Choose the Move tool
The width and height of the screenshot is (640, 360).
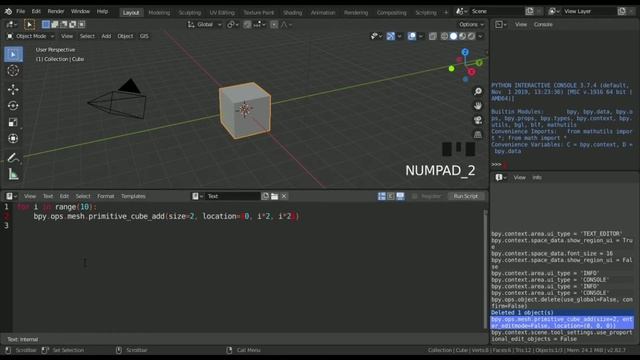click(13, 89)
